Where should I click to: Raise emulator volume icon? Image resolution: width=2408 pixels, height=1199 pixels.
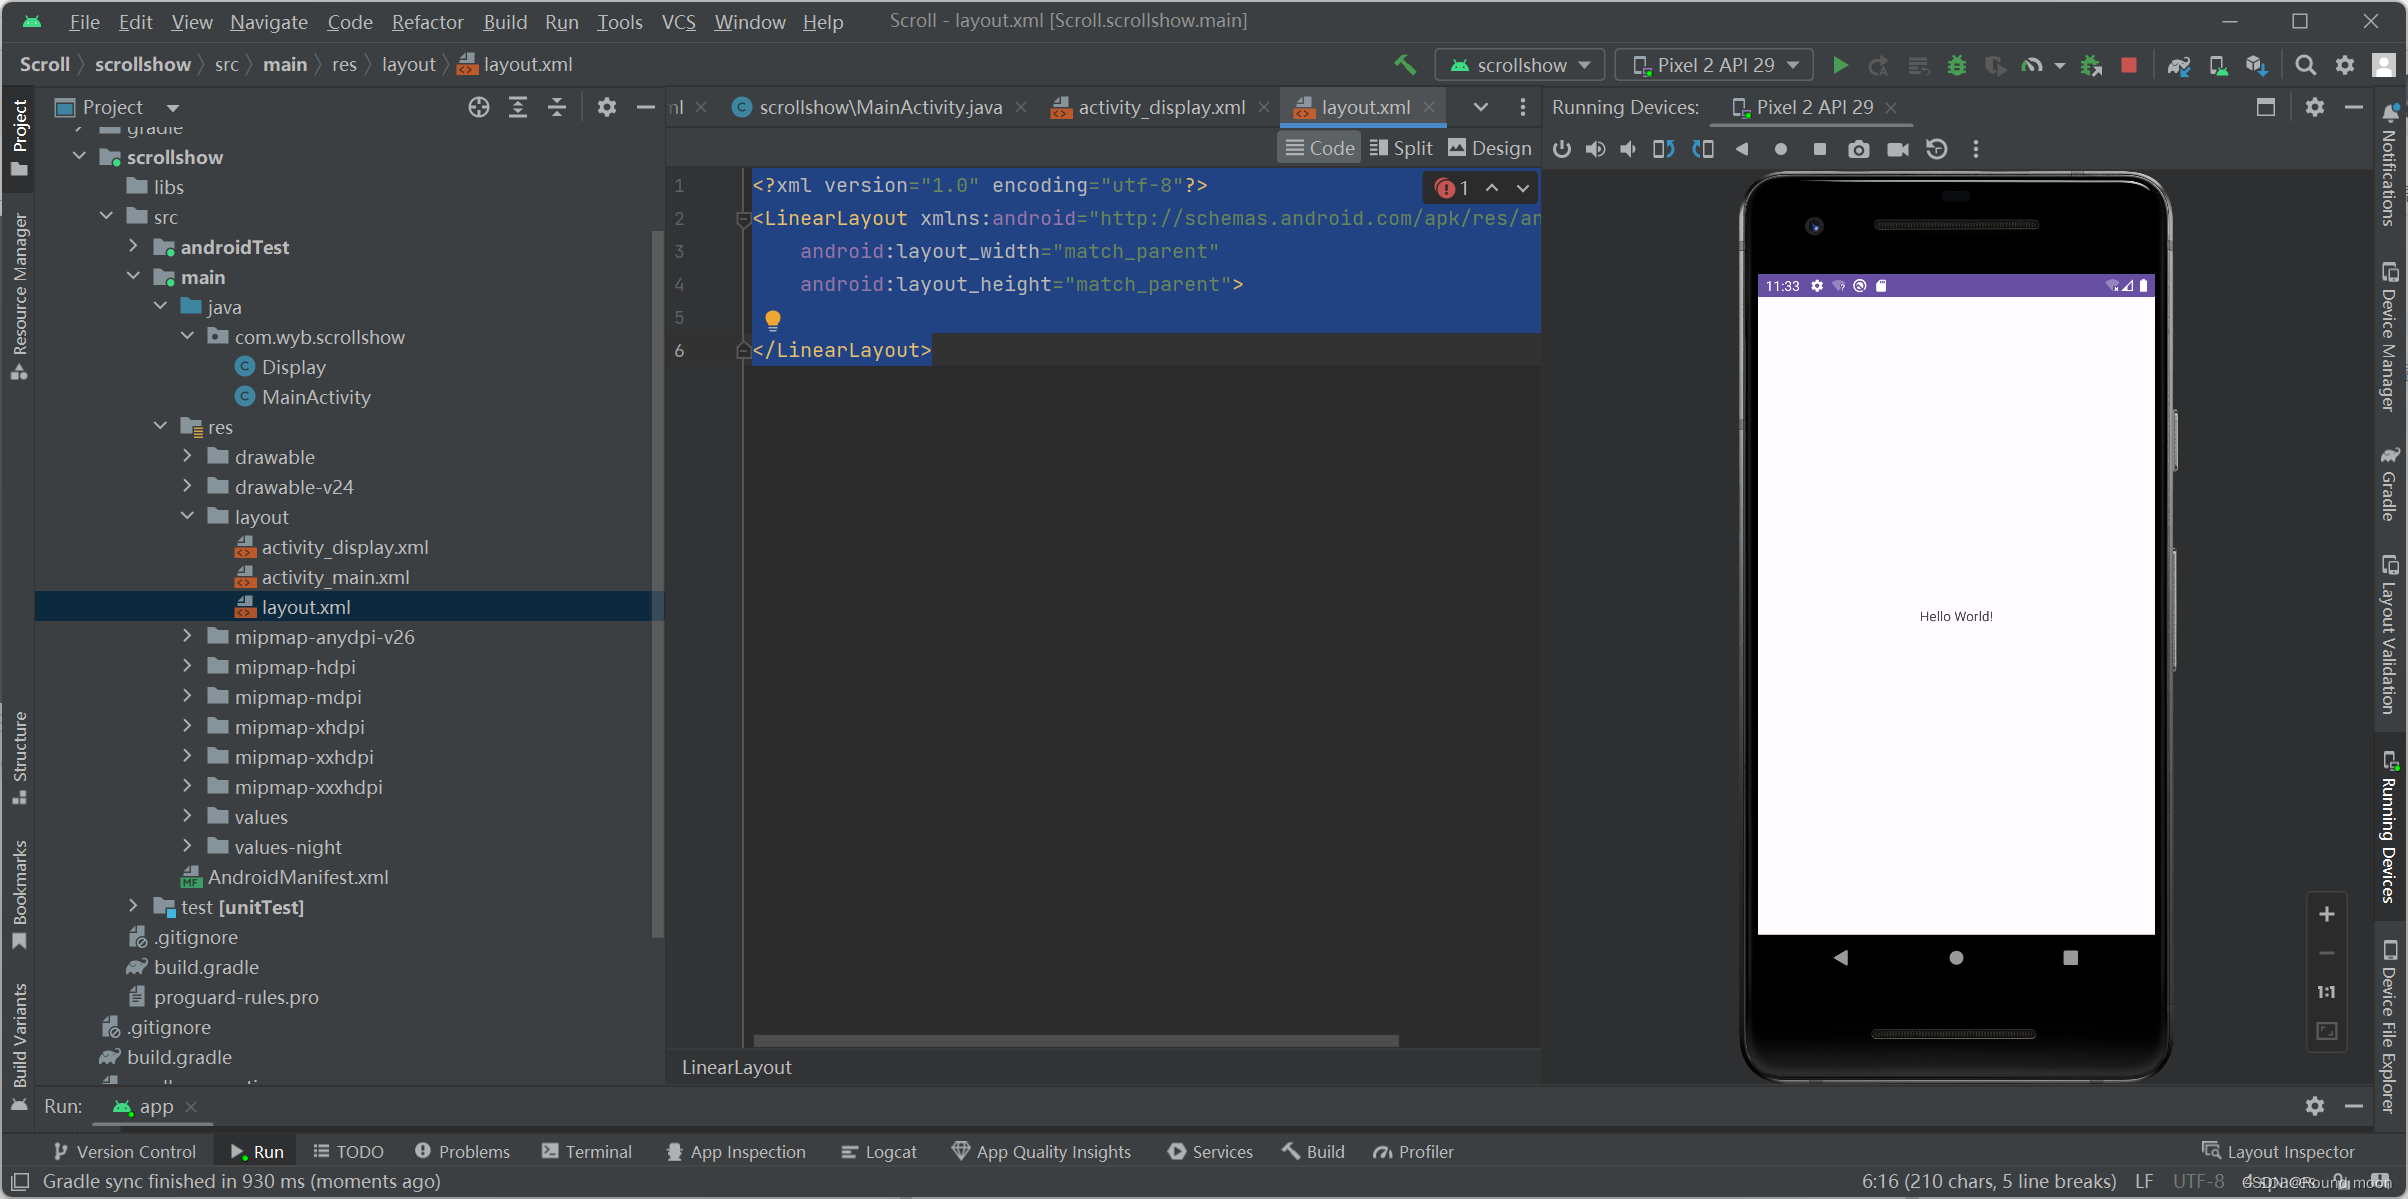tap(1596, 149)
